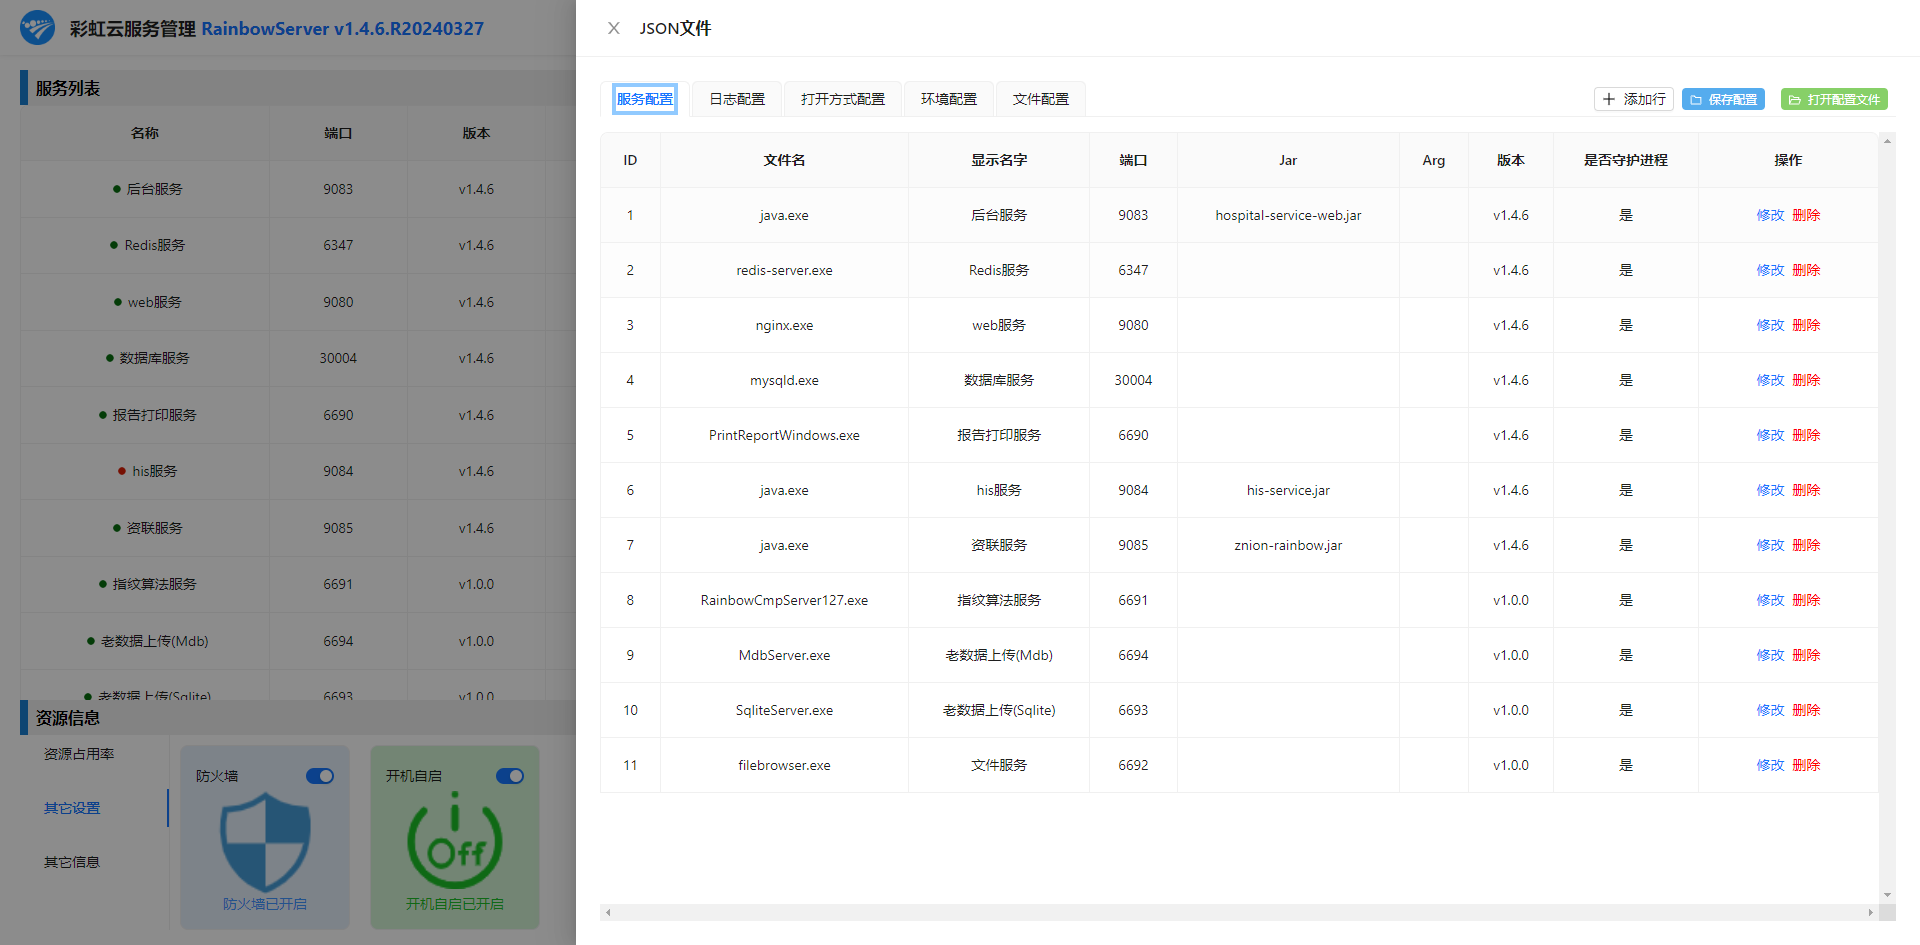Click 修改 for filebrowser.exe row
The width and height of the screenshot is (1920, 945).
[1770, 765]
